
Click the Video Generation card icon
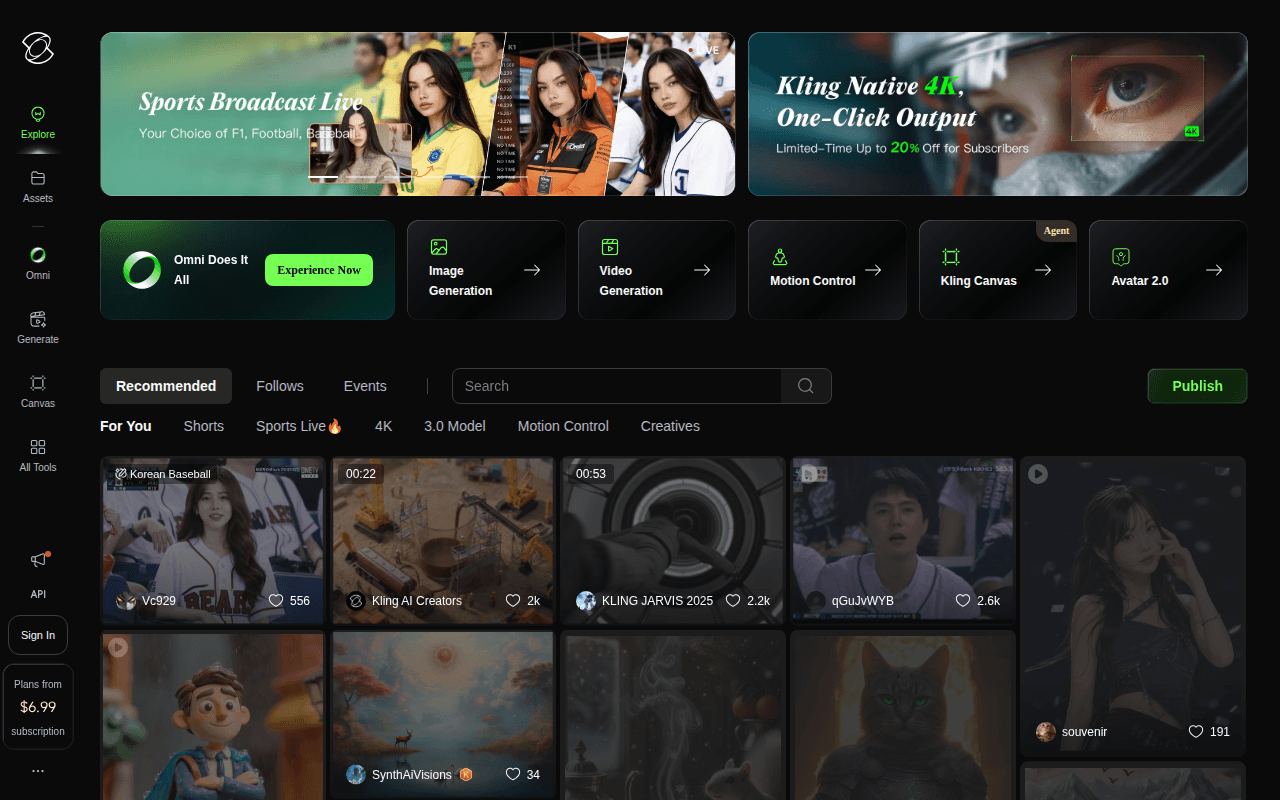(609, 247)
